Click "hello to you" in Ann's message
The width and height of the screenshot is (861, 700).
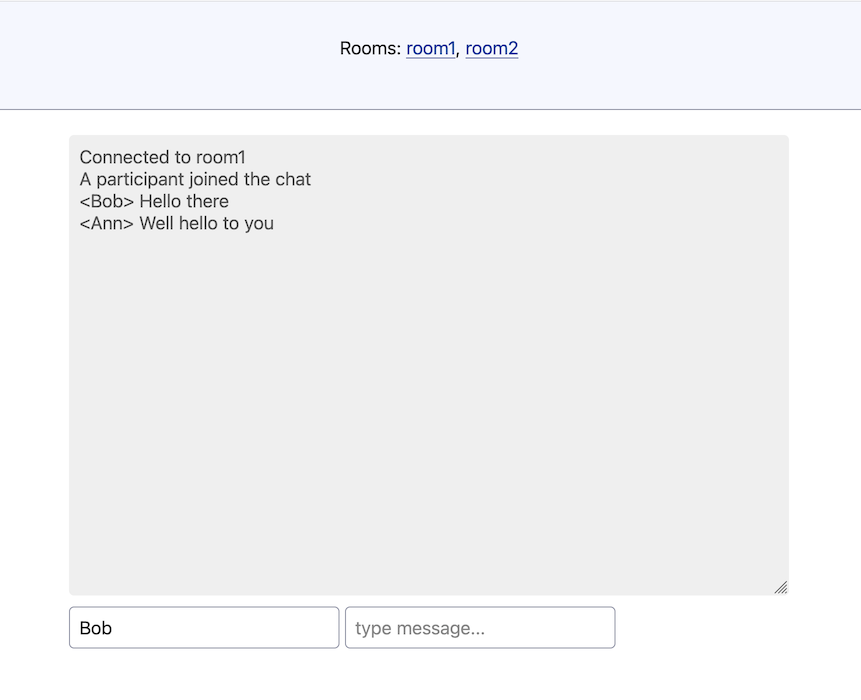click(x=226, y=223)
